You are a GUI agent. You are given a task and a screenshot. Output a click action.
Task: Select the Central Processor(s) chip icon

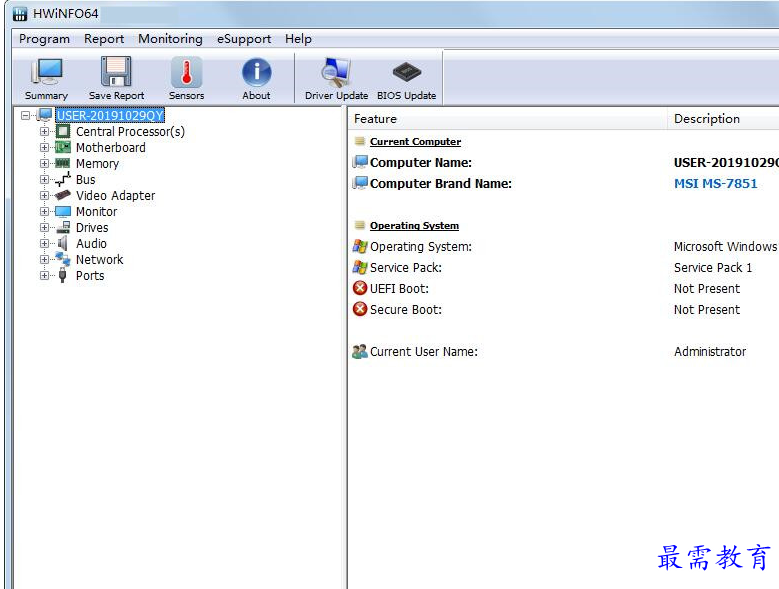pos(63,132)
